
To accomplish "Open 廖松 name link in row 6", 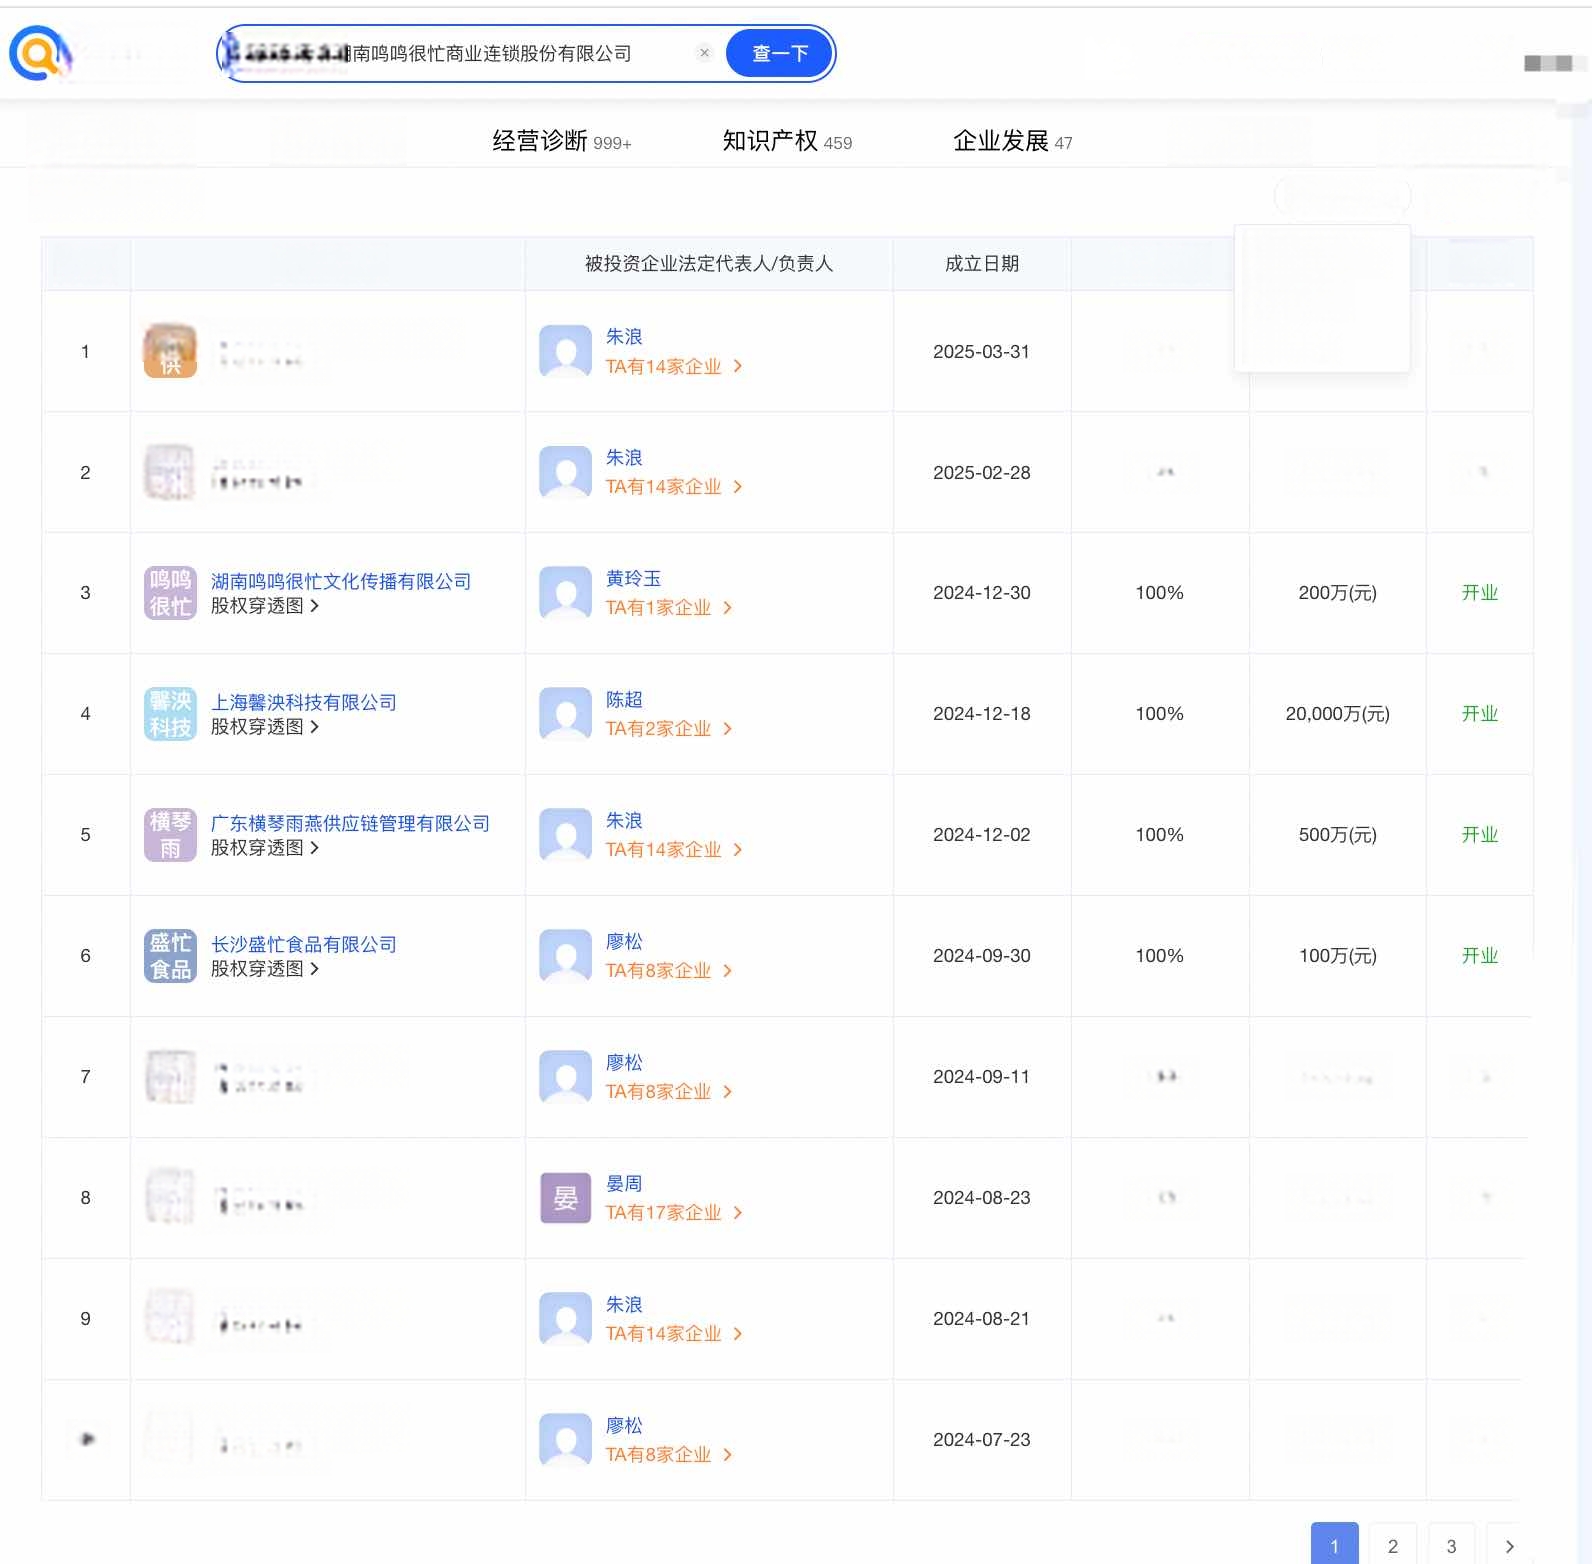I will (624, 942).
